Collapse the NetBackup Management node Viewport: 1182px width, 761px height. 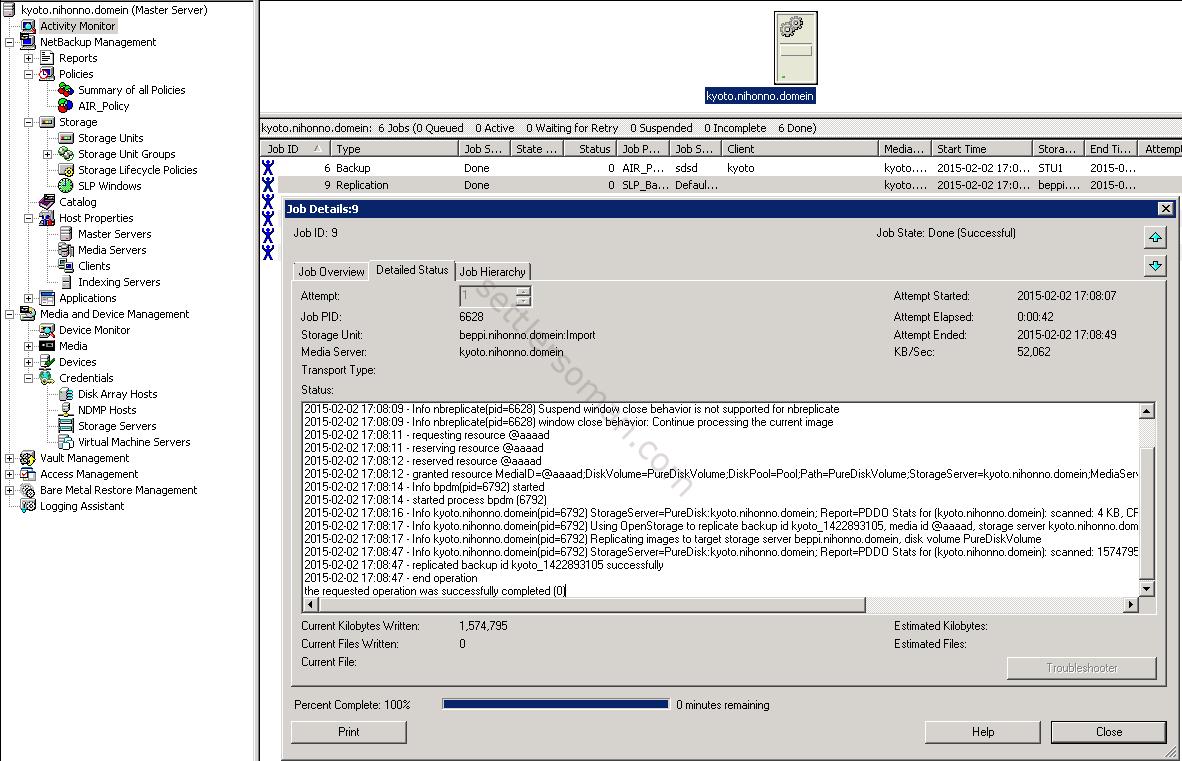point(9,42)
